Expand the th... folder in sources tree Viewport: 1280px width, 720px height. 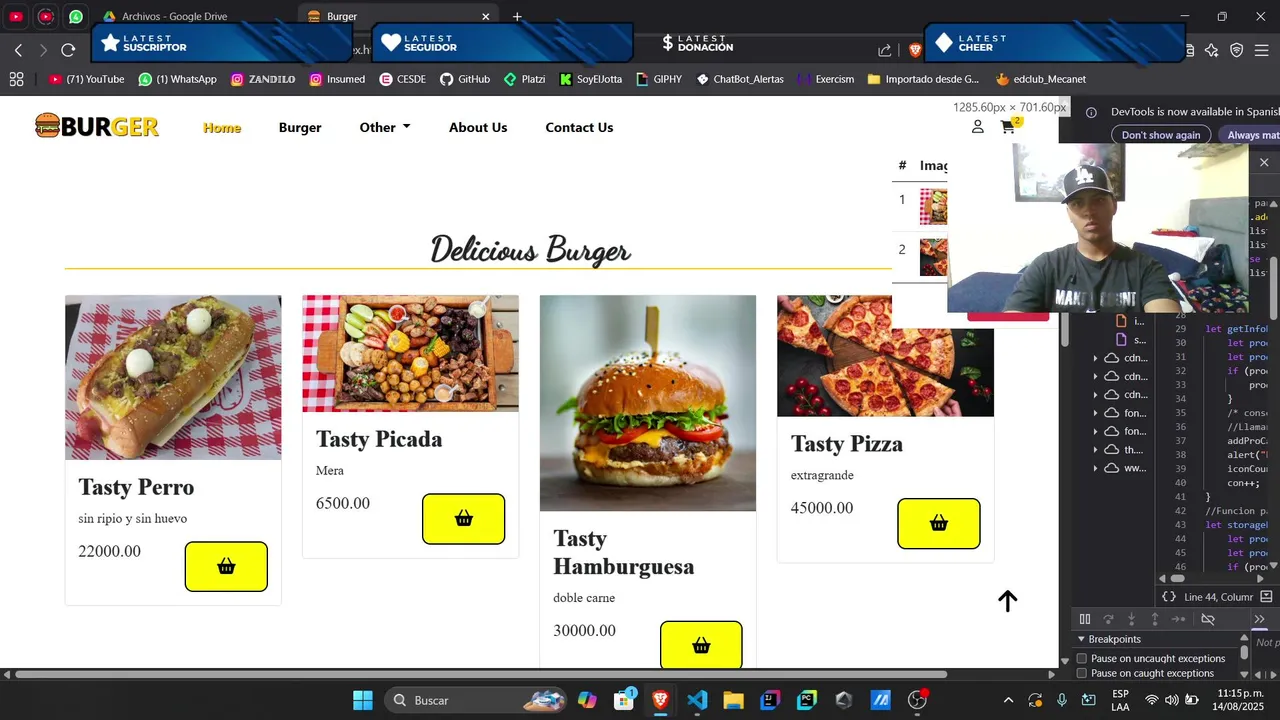[x=1095, y=450]
